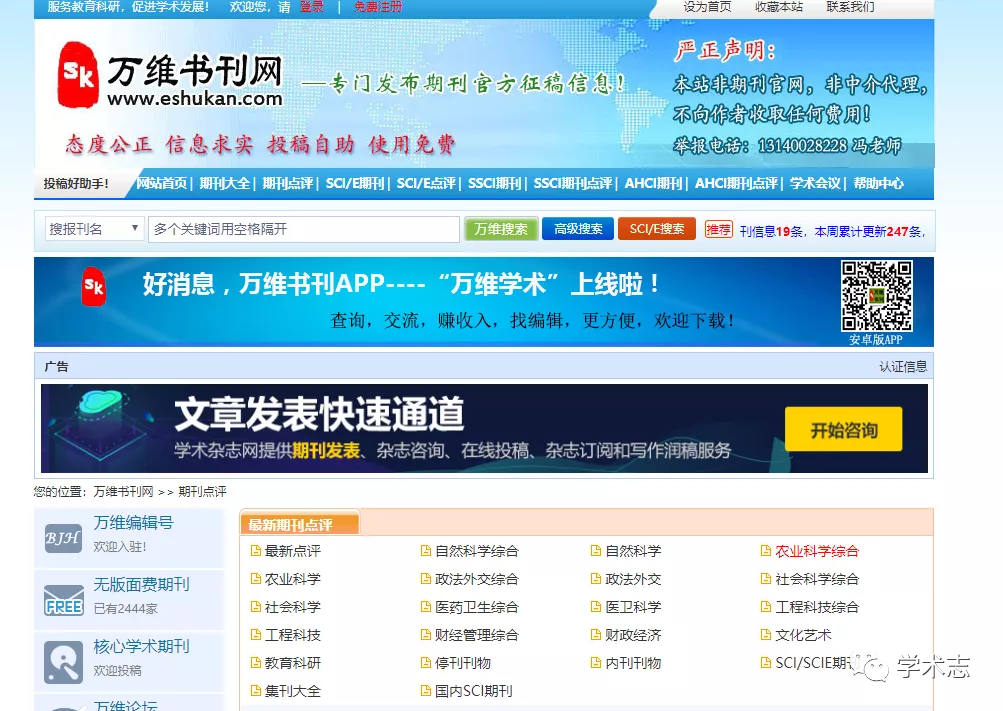Click the document icon beside 教育科研
Screen dimensions: 1003x711
click(x=256, y=663)
